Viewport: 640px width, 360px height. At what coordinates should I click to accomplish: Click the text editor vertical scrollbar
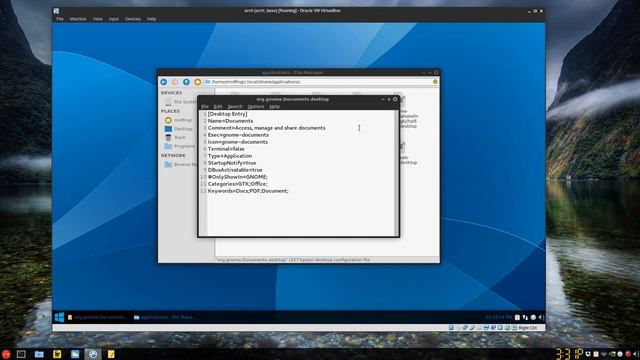point(396,173)
